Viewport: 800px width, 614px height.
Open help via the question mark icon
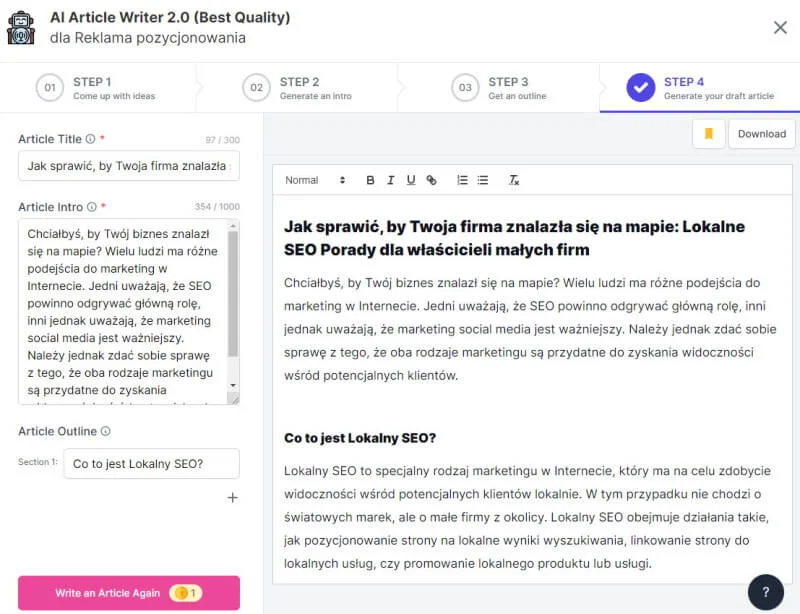pos(766,591)
